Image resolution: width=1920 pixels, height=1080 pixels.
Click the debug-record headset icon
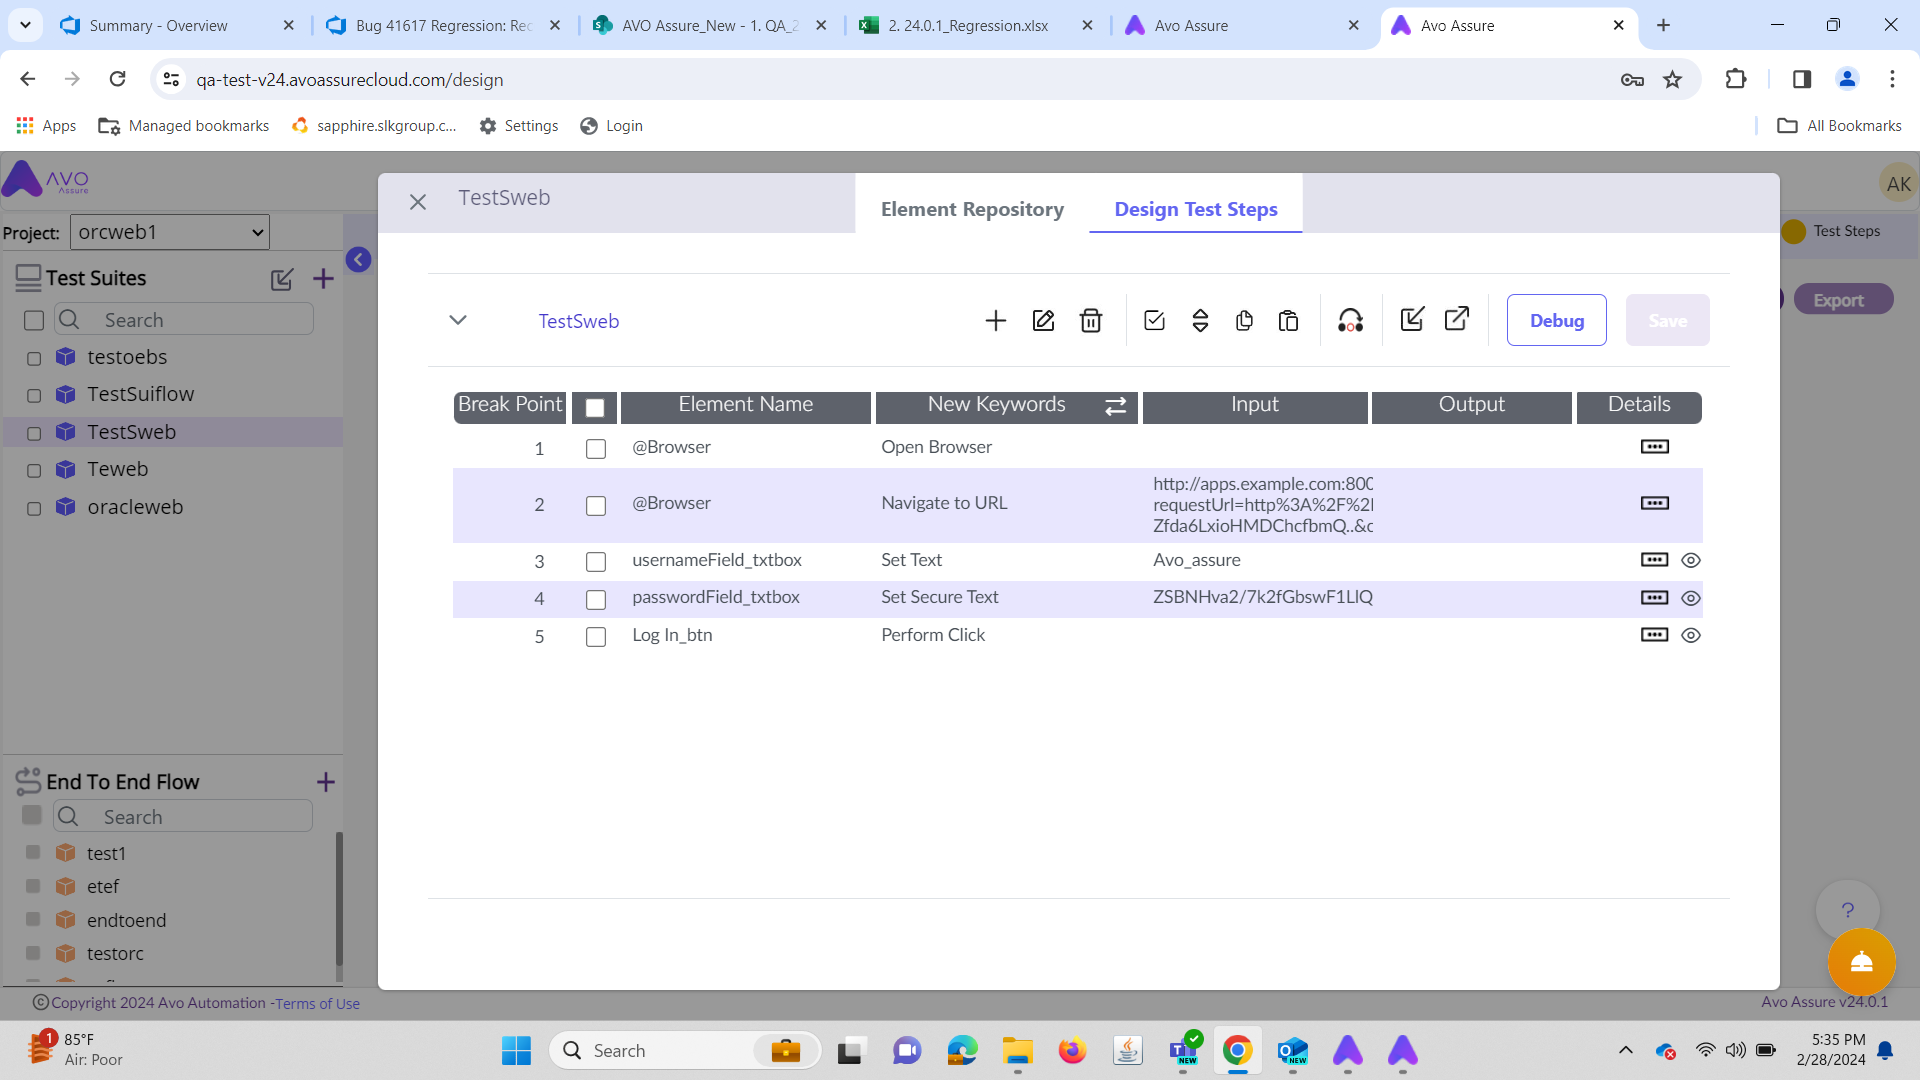(1351, 320)
